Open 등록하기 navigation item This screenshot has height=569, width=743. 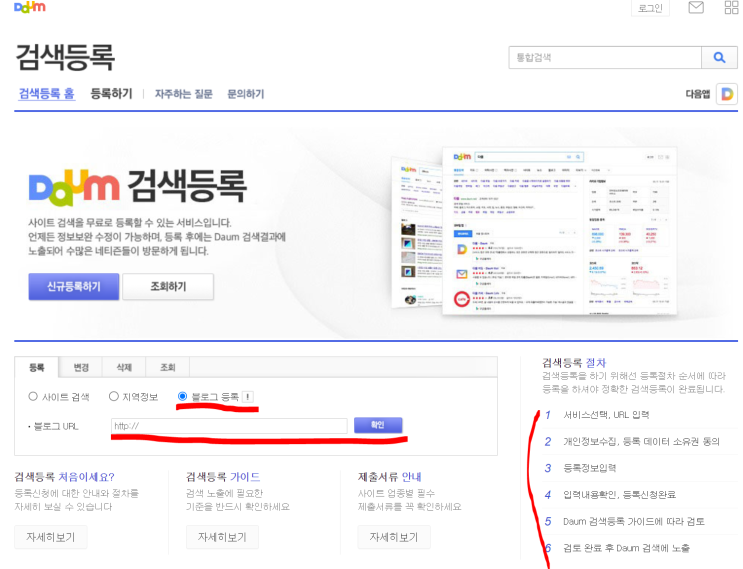click(x=111, y=94)
